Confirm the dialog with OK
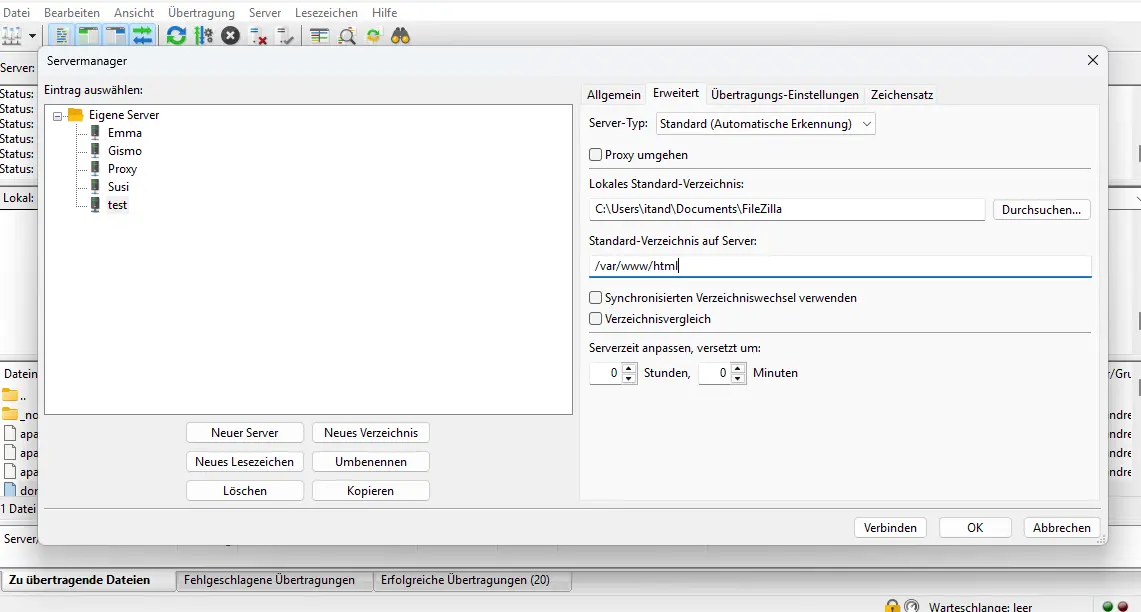The image size is (1141, 612). pyautogui.click(x=975, y=528)
